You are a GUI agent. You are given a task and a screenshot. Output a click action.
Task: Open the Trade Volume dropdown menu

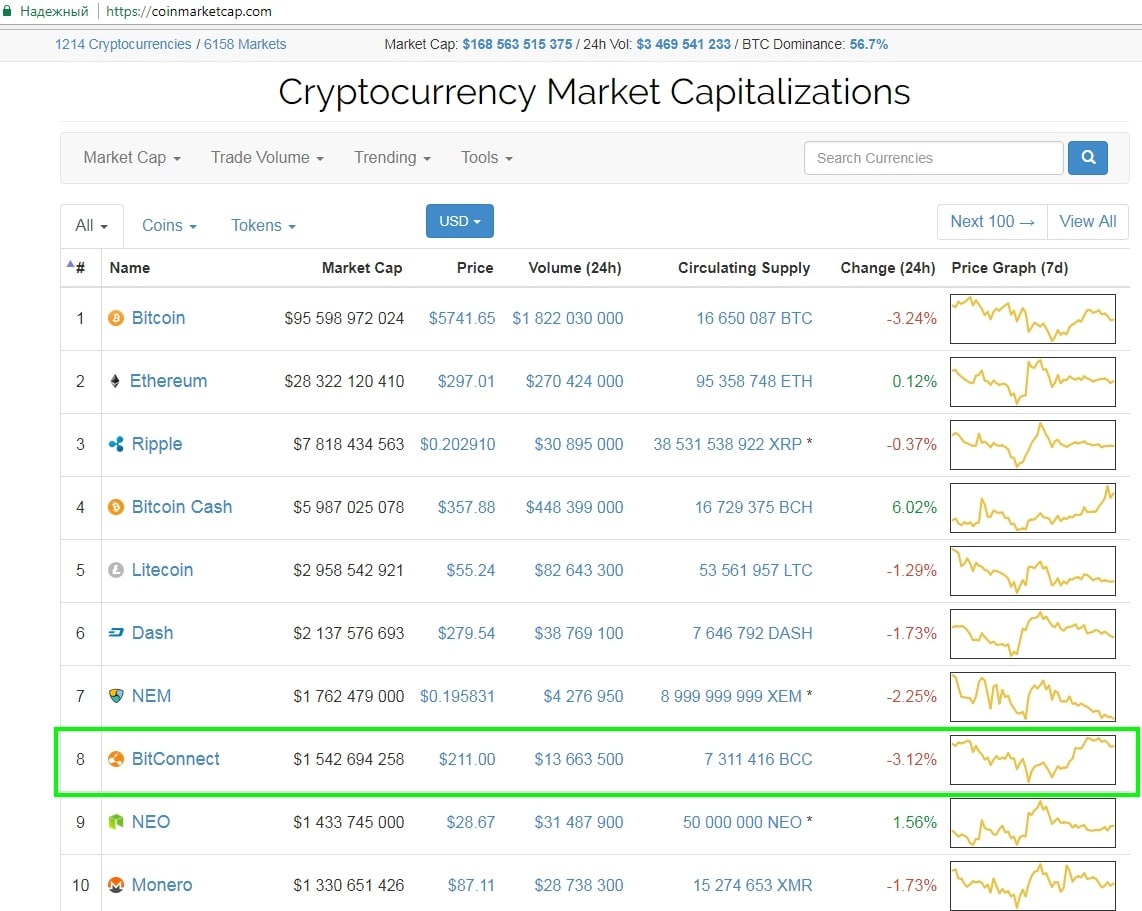pos(267,157)
